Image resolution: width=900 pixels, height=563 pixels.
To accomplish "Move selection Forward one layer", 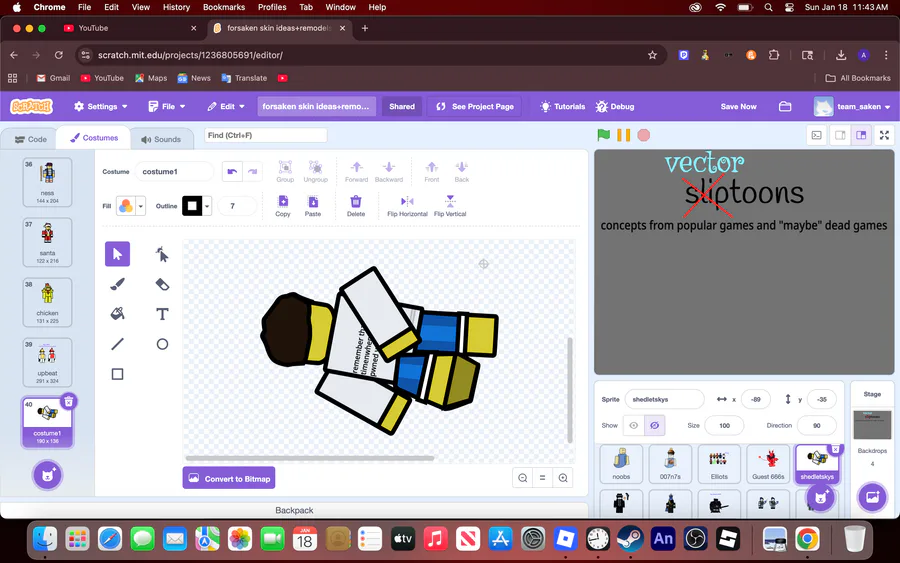I will [x=356, y=172].
